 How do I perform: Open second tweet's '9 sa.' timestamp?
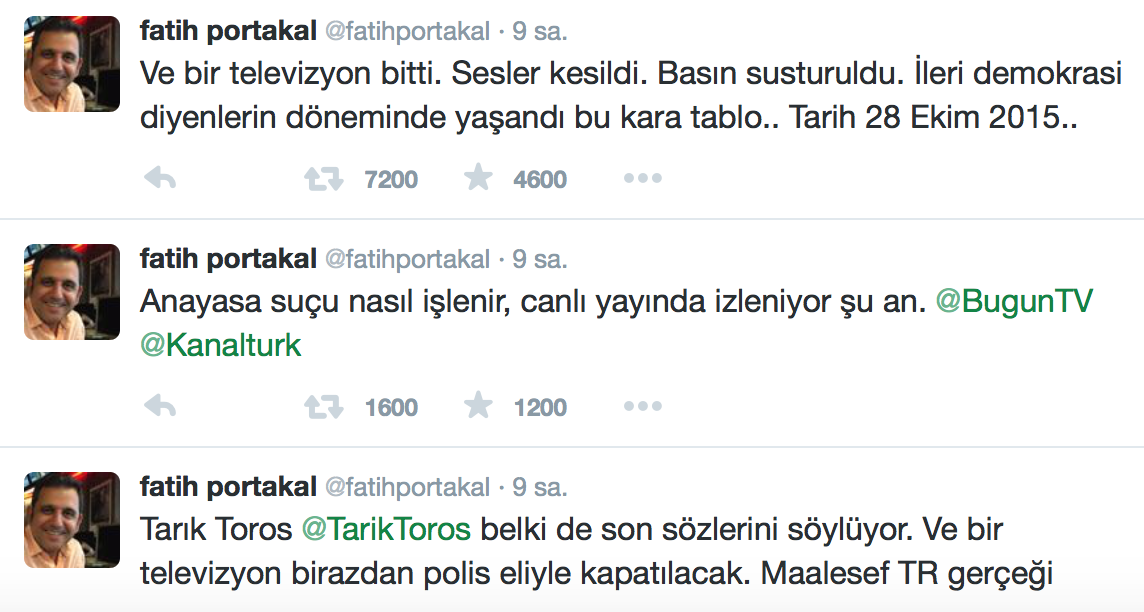click(540, 260)
